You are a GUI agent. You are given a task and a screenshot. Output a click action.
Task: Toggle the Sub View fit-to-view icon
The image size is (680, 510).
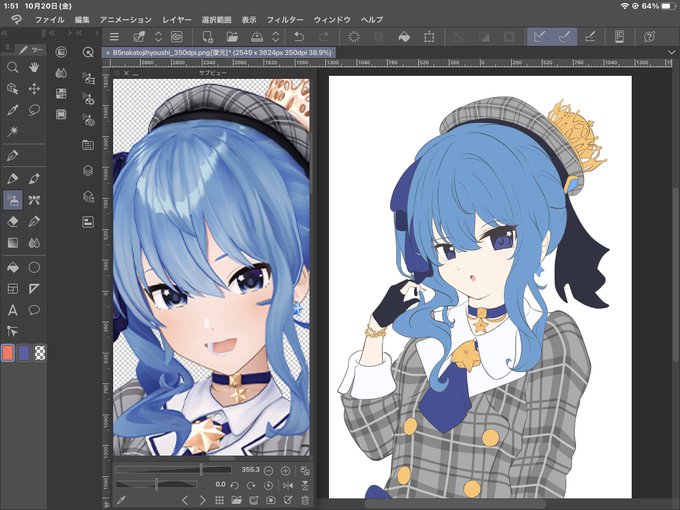click(305, 471)
